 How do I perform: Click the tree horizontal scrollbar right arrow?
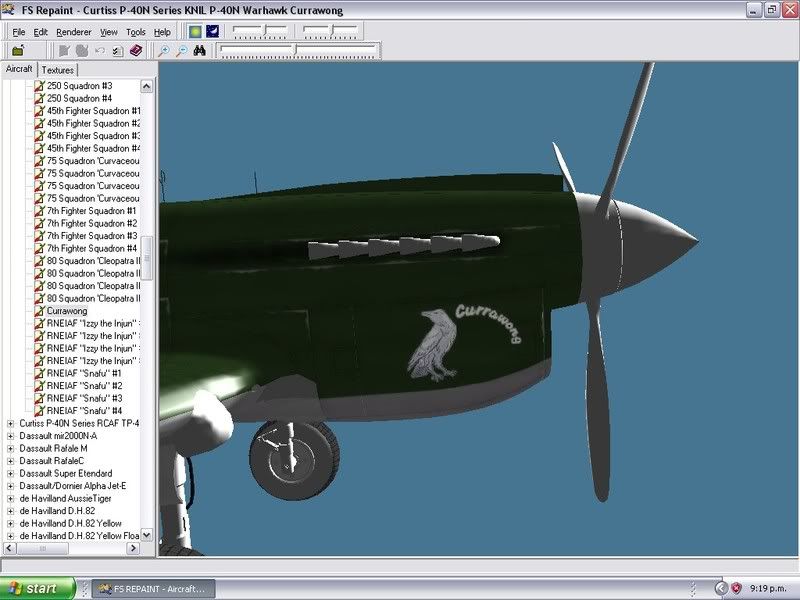[135, 549]
